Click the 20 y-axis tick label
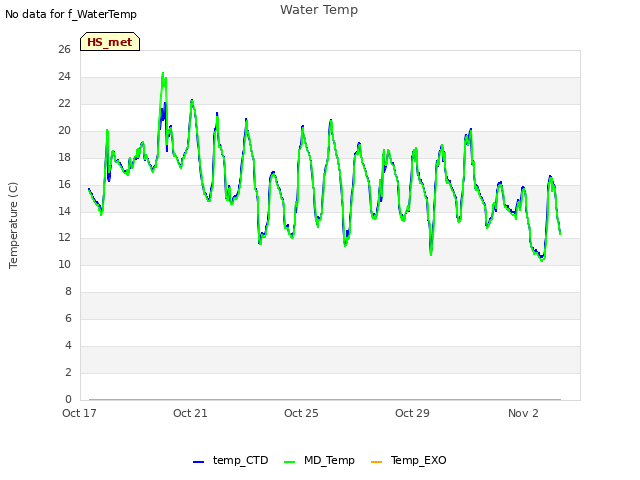 point(64,130)
